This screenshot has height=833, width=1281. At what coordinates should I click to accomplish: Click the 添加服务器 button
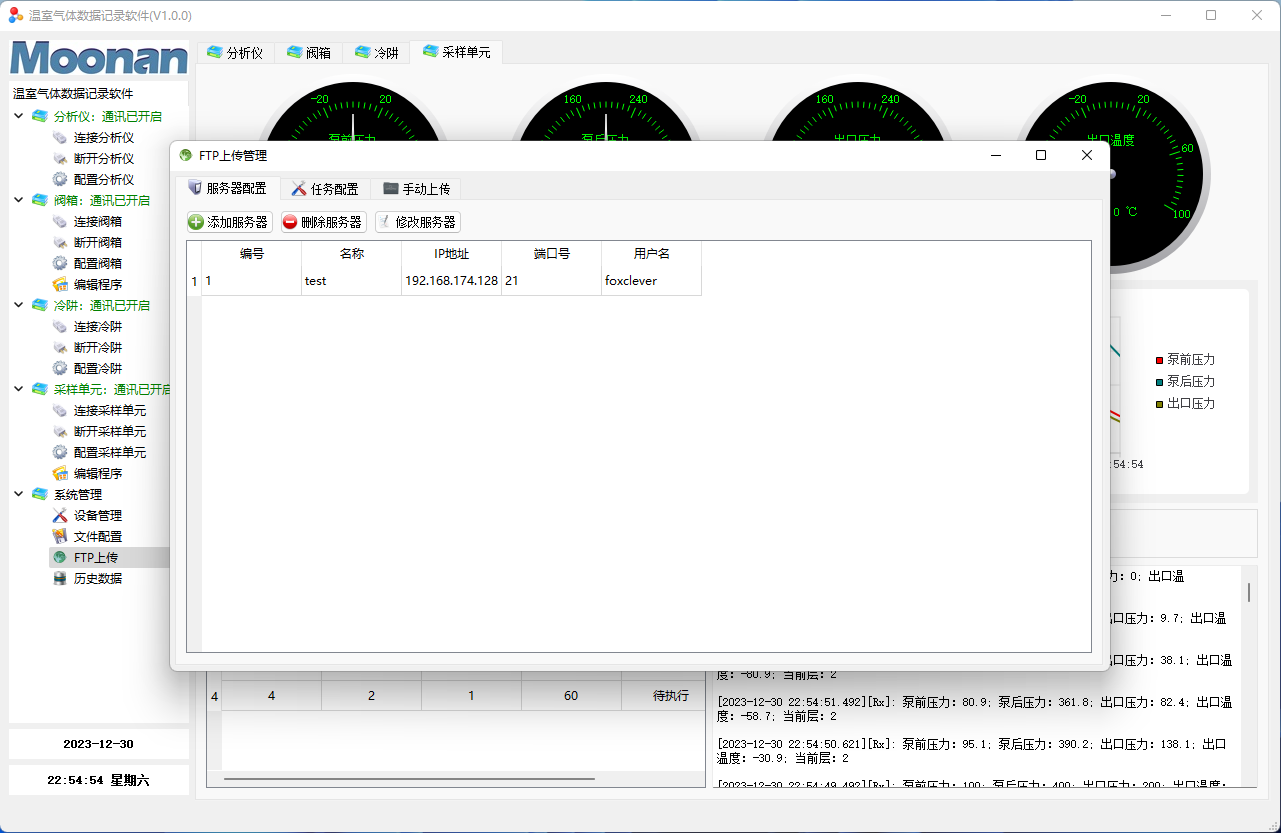[229, 222]
